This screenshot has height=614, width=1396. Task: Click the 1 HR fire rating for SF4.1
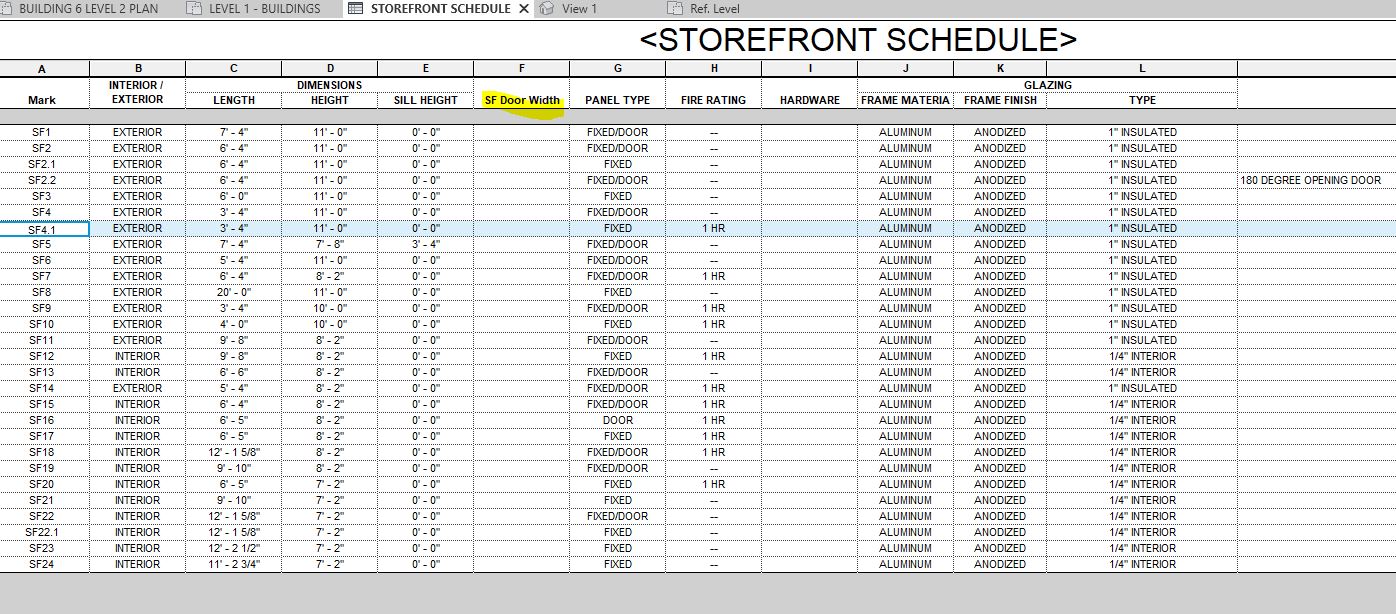(713, 228)
